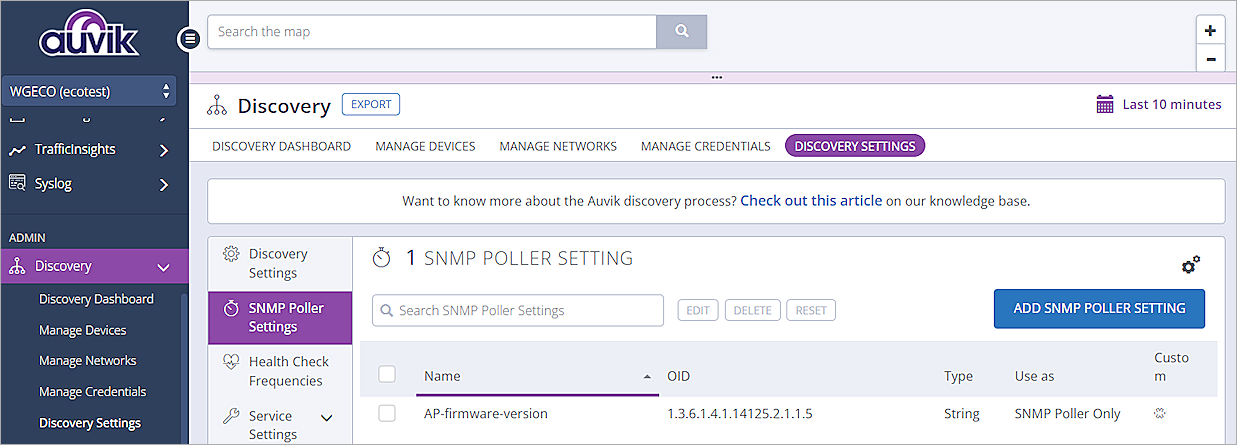Click the custom indicator icon for AP-firmware-version
The image size is (1237, 445).
tap(1161, 413)
